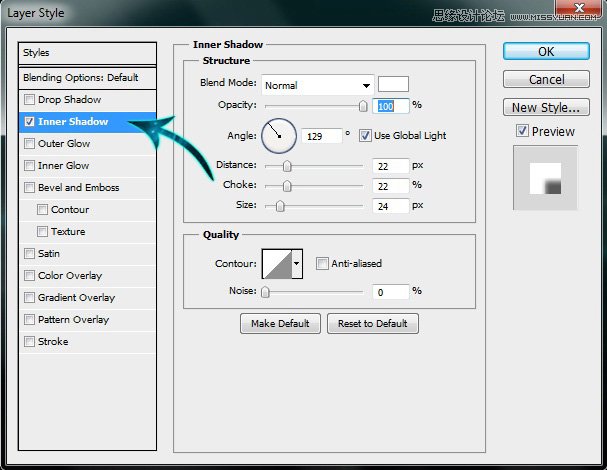The image size is (607, 470).
Task: Click the Cancel button
Action: point(546,79)
